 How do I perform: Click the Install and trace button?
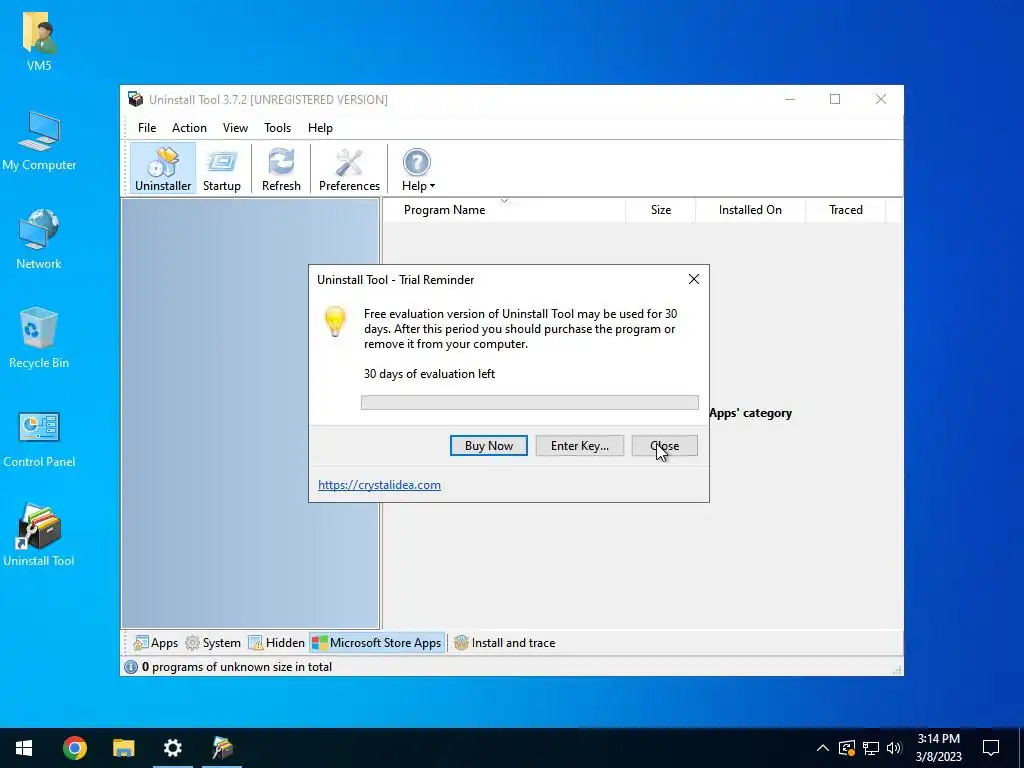coord(504,643)
